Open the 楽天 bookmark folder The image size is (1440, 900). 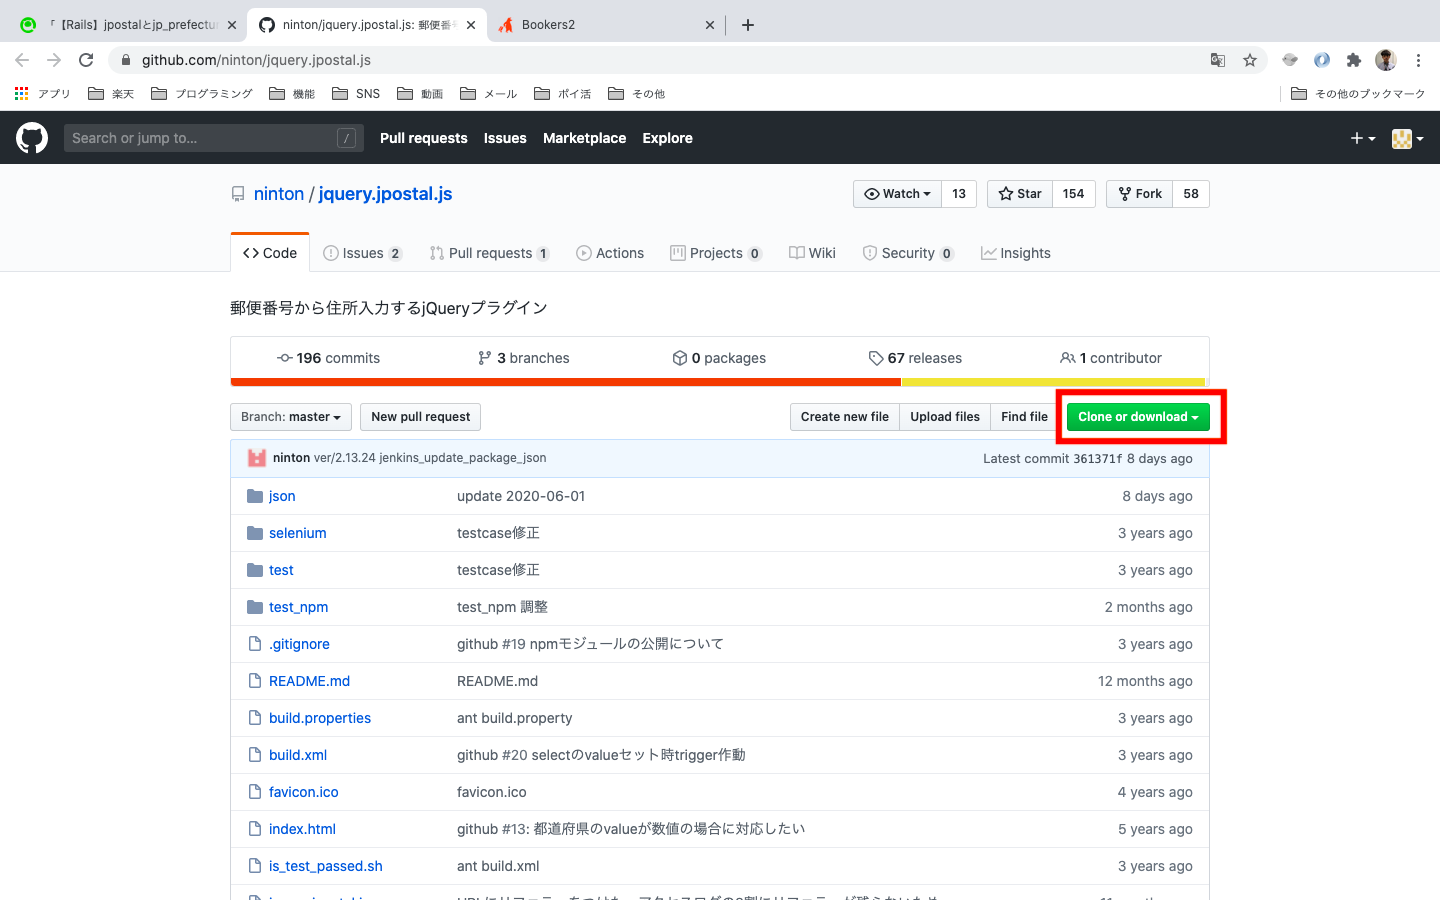111,94
